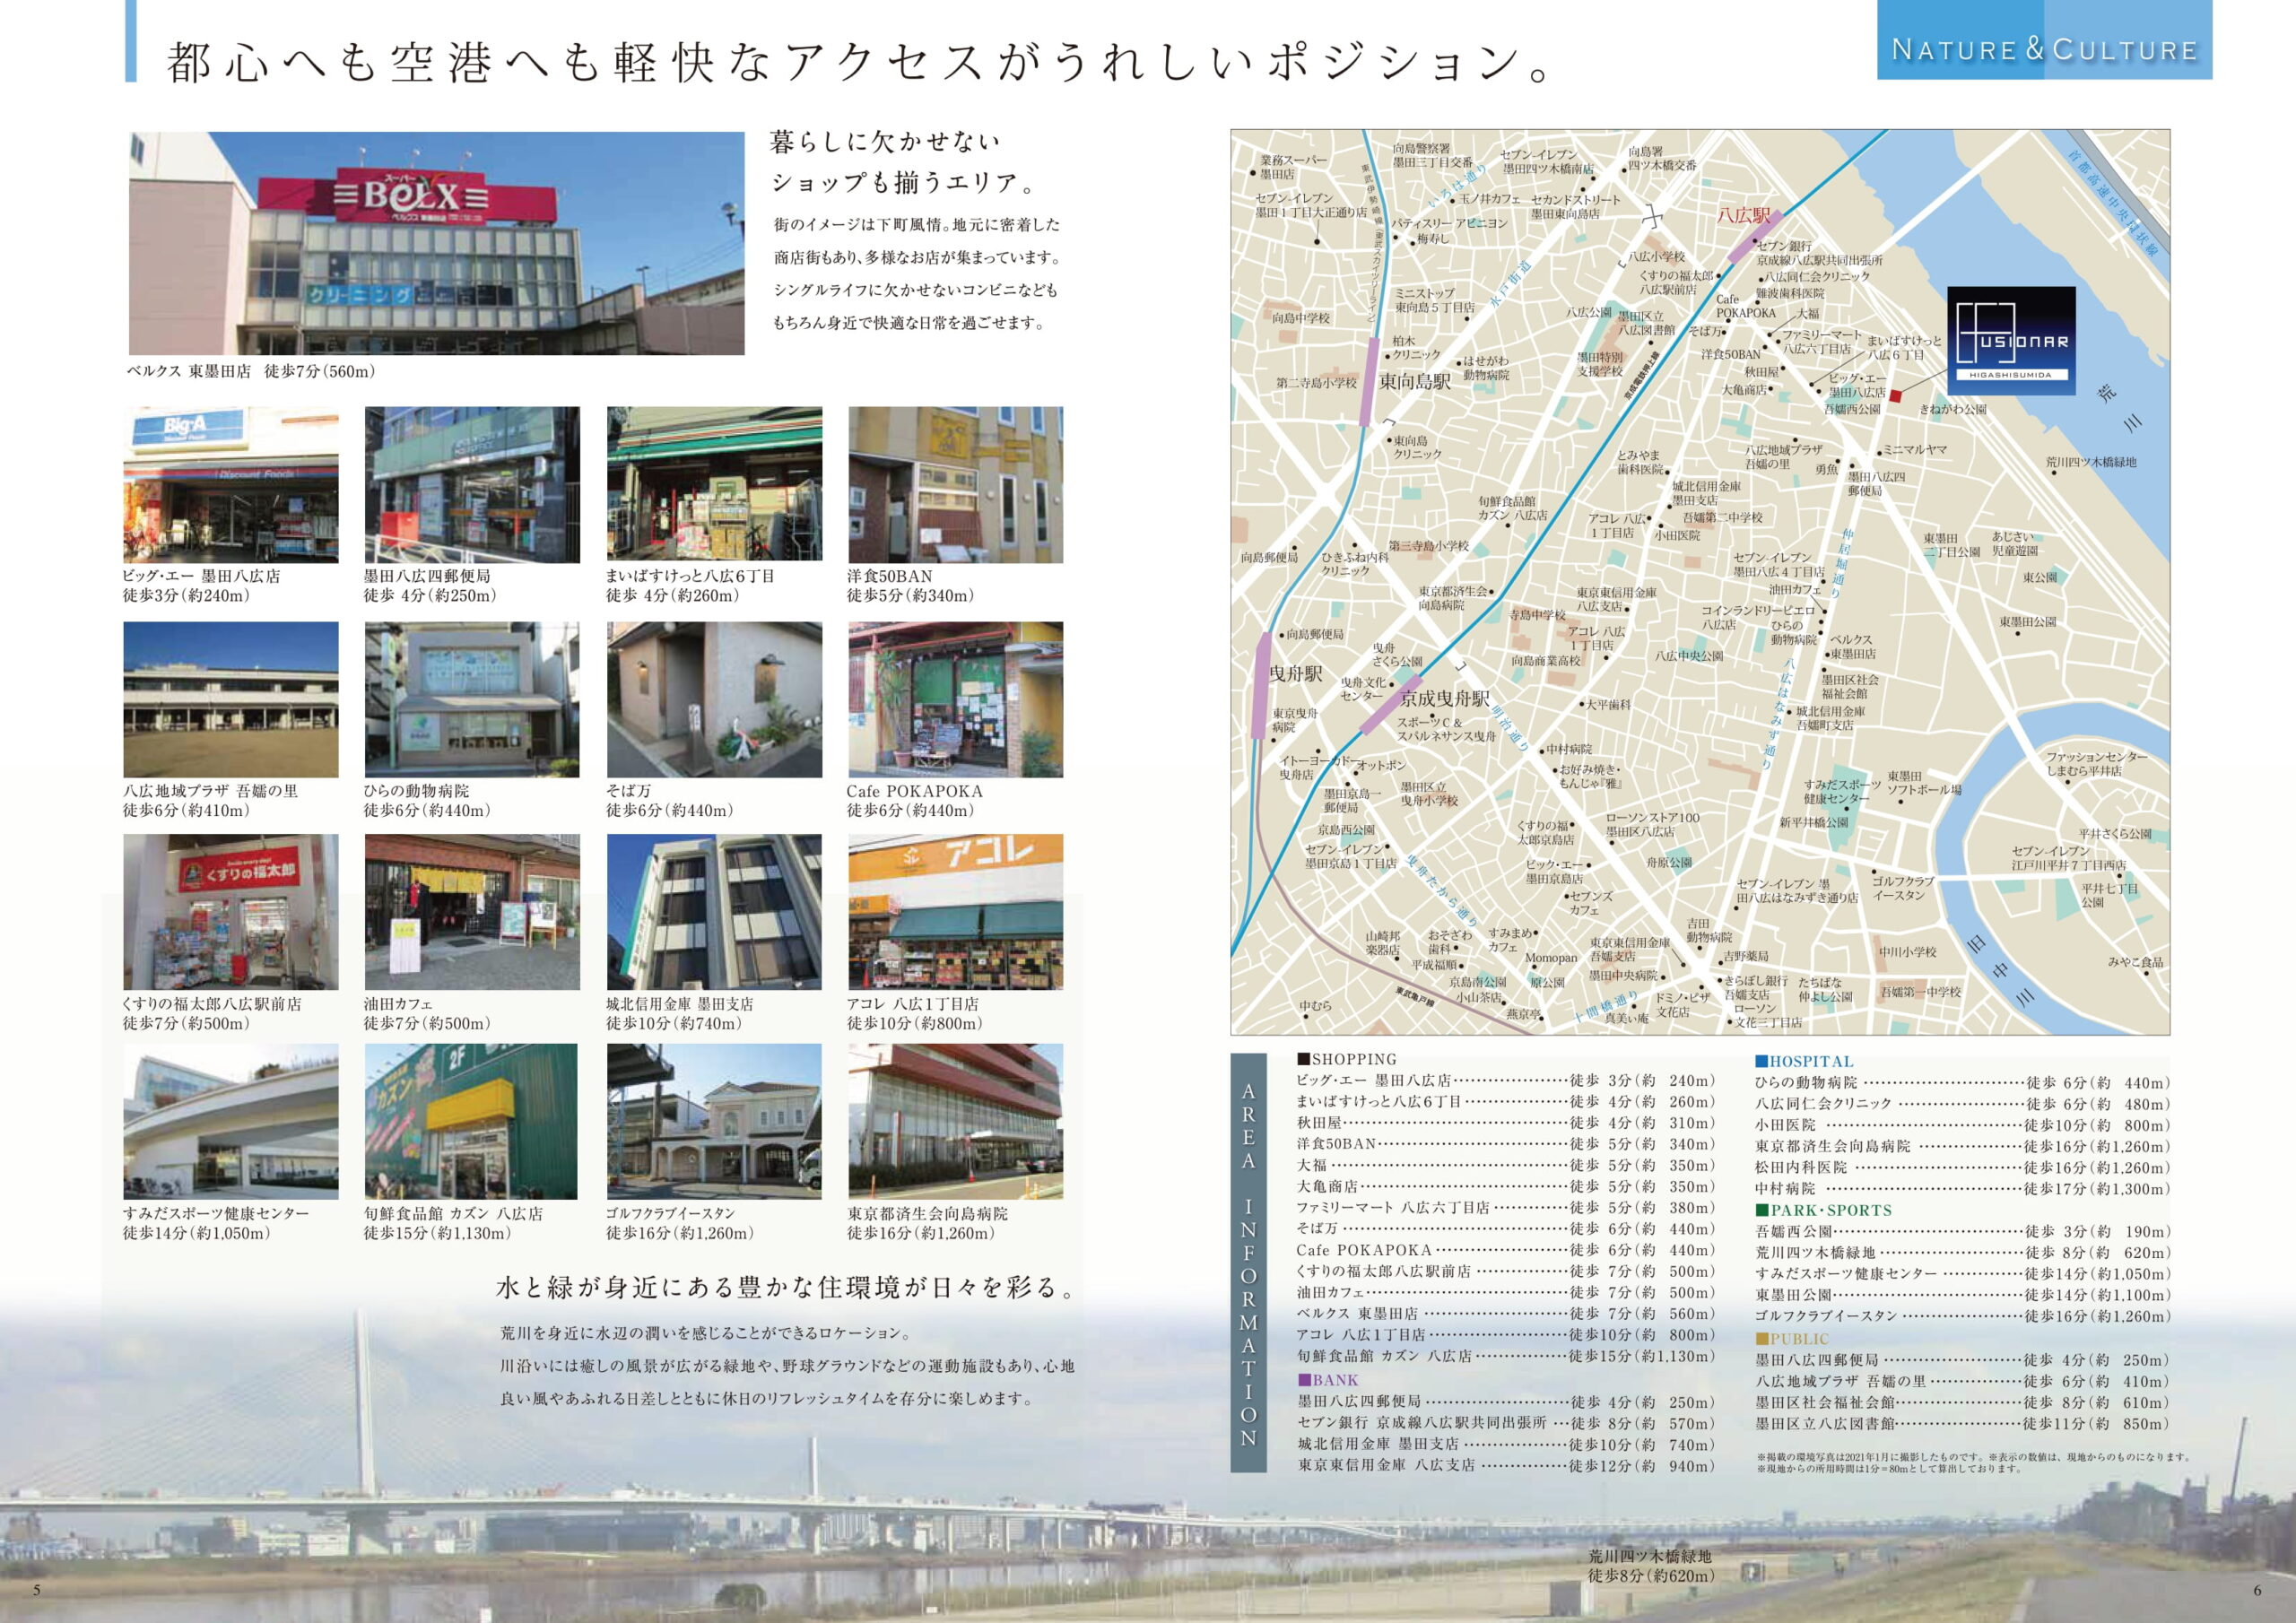Open the 旬鮮食品館 カズン 八広店 photo
Screen dimensions: 2296x1623
(472, 1122)
